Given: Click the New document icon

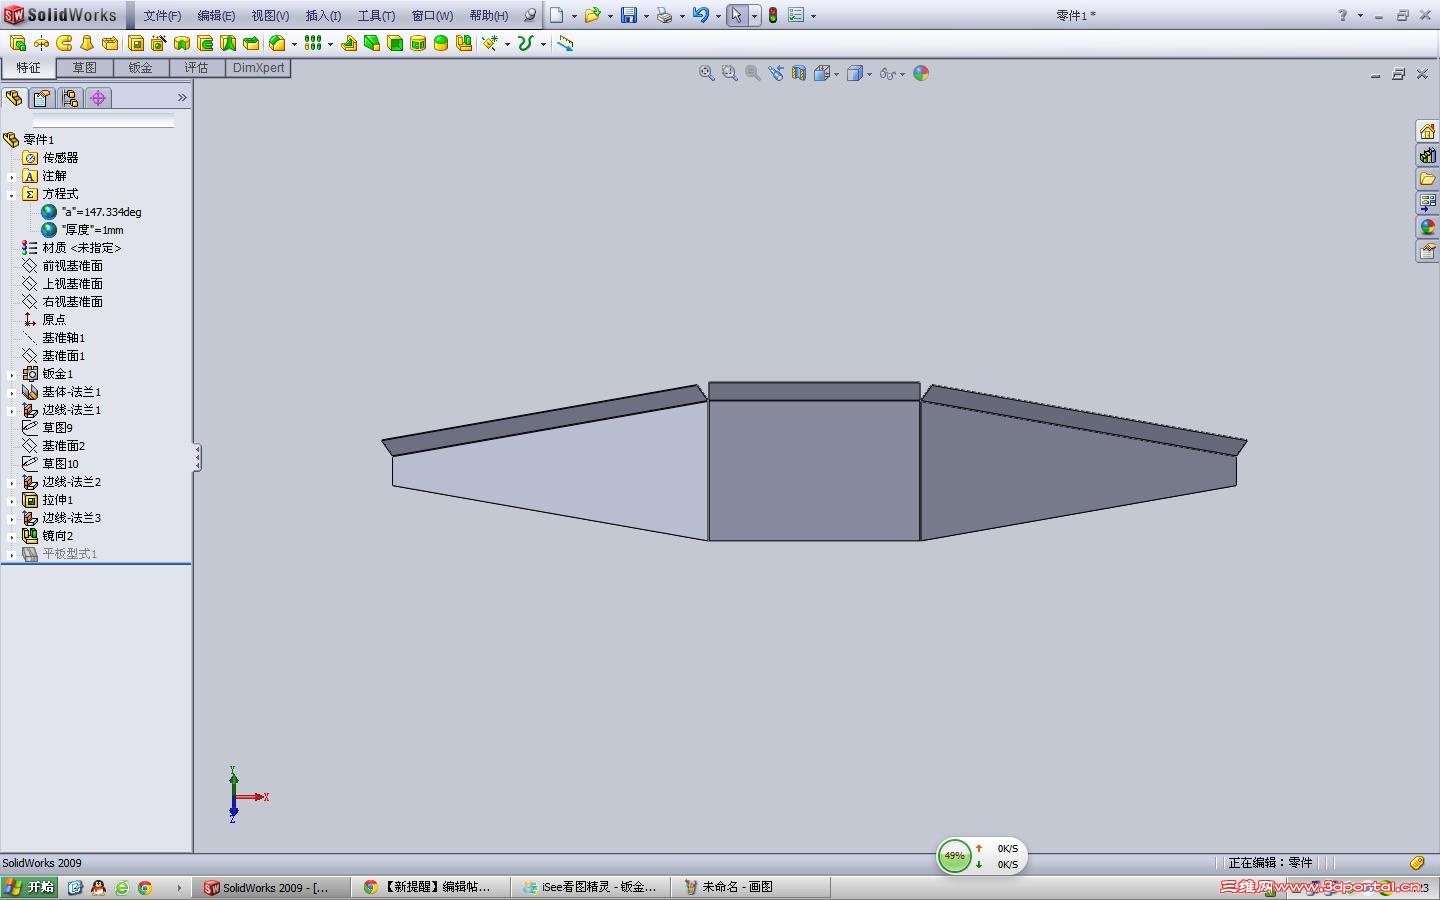Looking at the screenshot, I should tap(557, 15).
